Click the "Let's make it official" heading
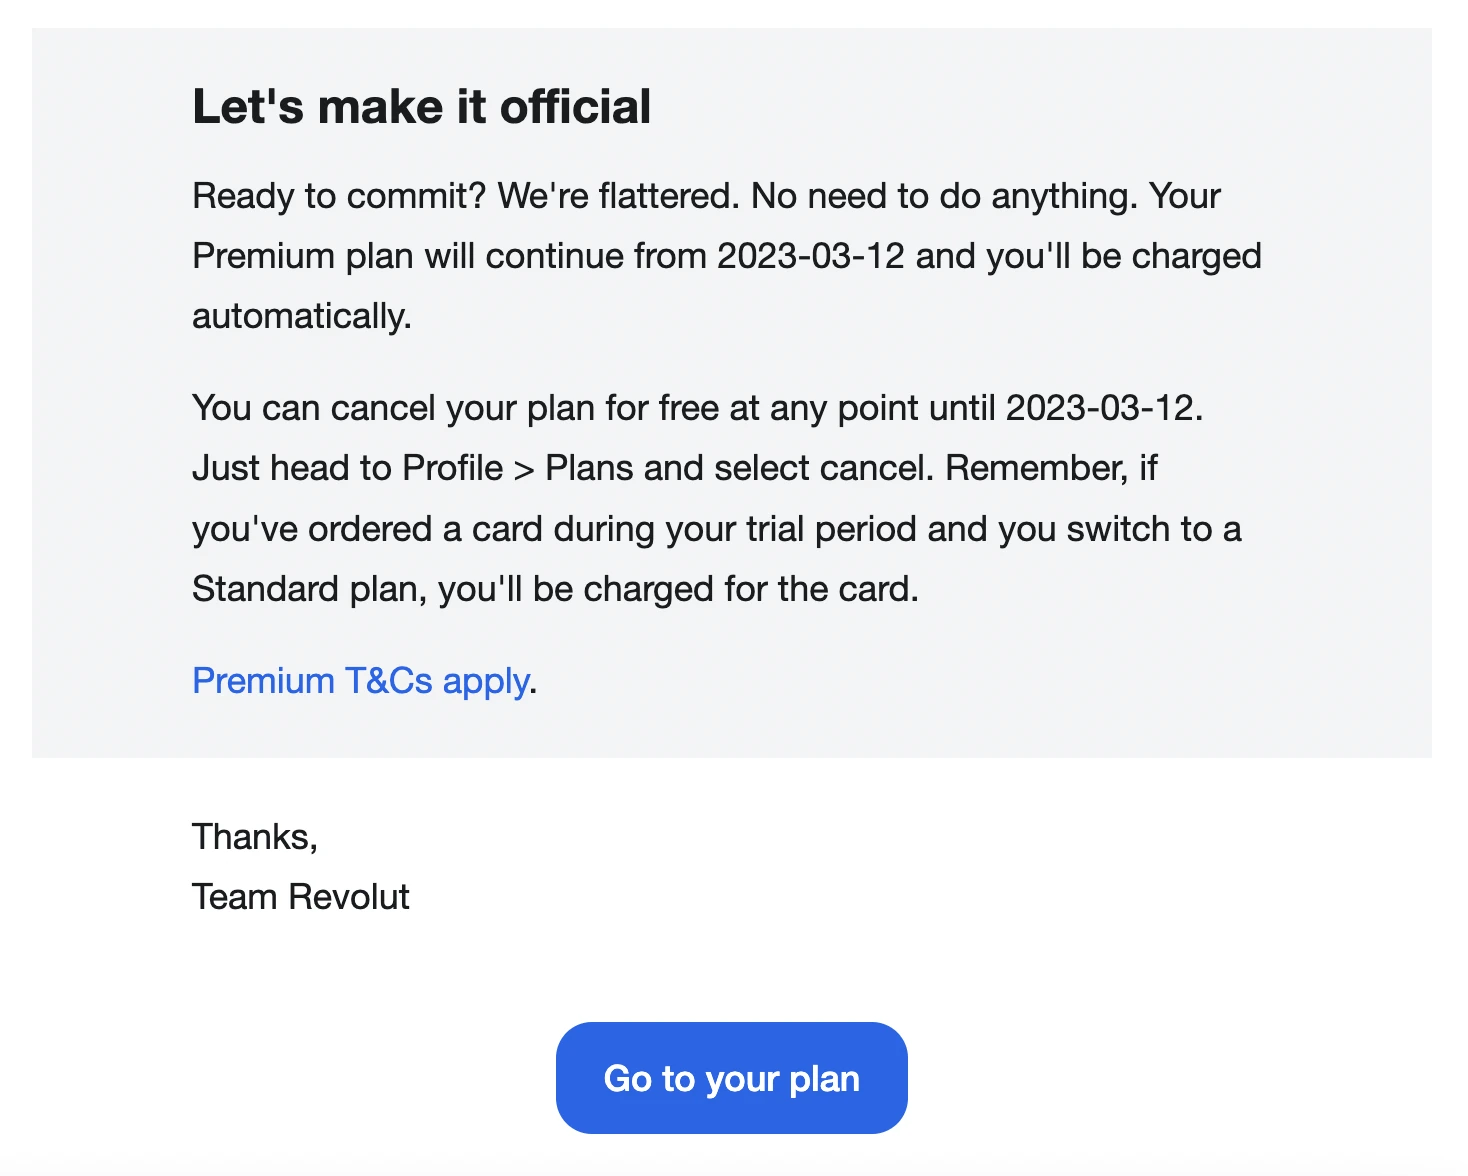 (x=421, y=107)
